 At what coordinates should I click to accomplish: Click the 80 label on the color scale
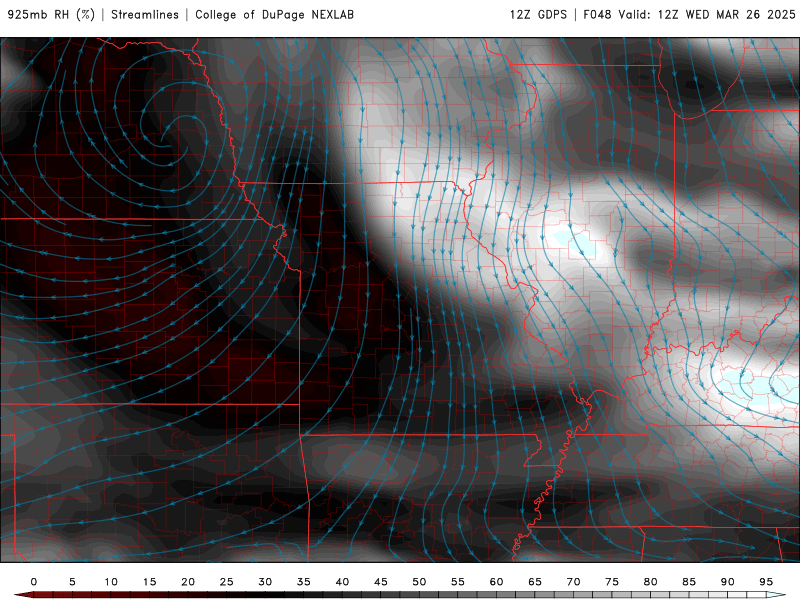click(651, 582)
